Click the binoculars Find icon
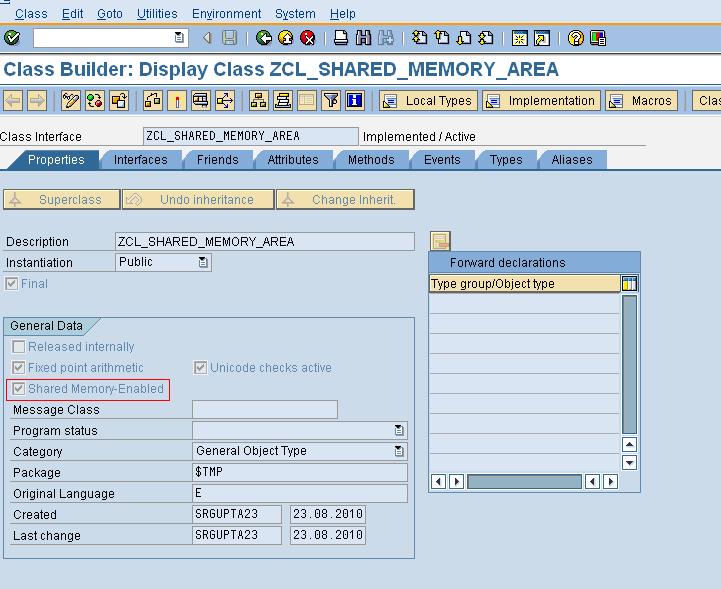721x589 pixels. click(363, 38)
